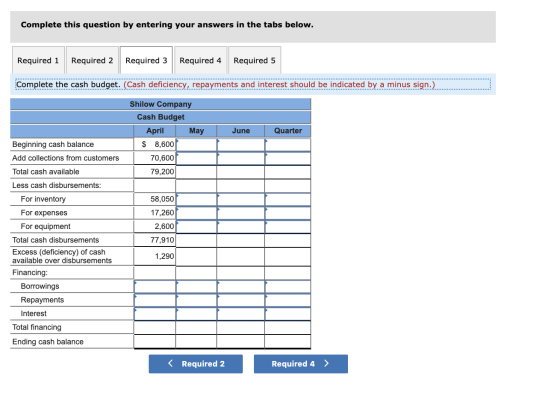Click May Interest field
The width and height of the screenshot is (560, 399).
point(196,314)
